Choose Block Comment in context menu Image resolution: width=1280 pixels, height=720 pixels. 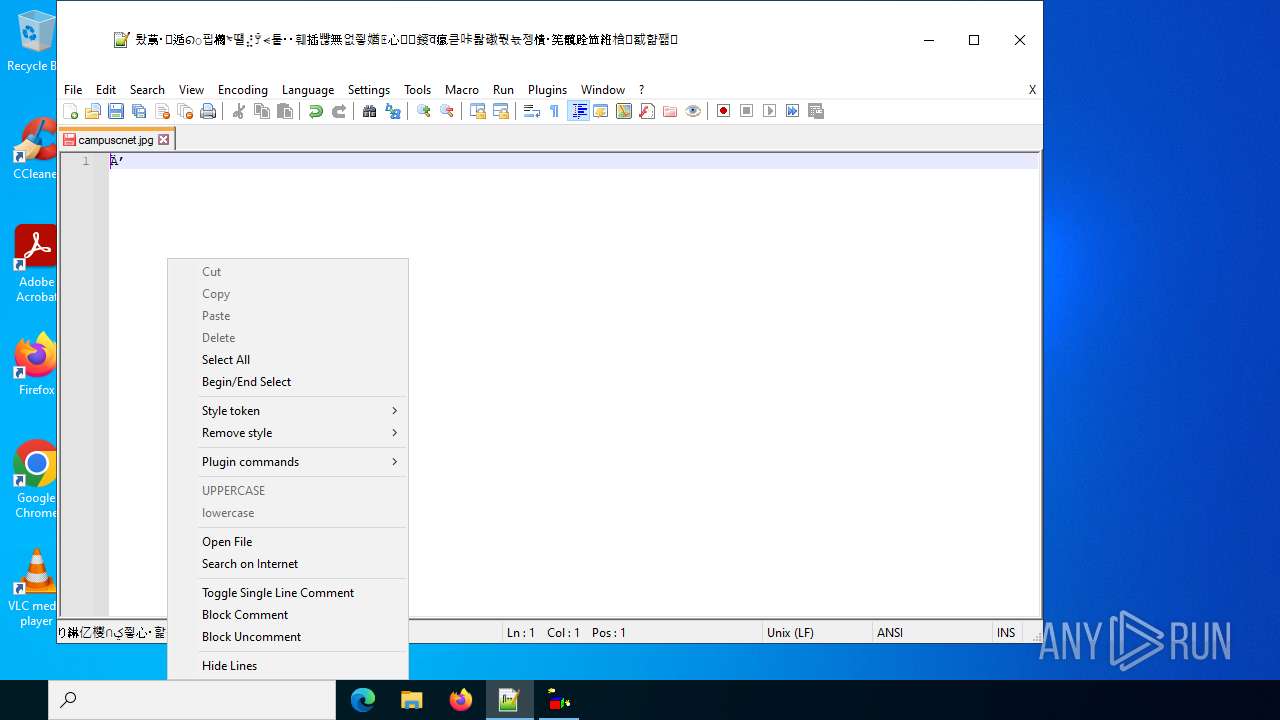pos(288,615)
